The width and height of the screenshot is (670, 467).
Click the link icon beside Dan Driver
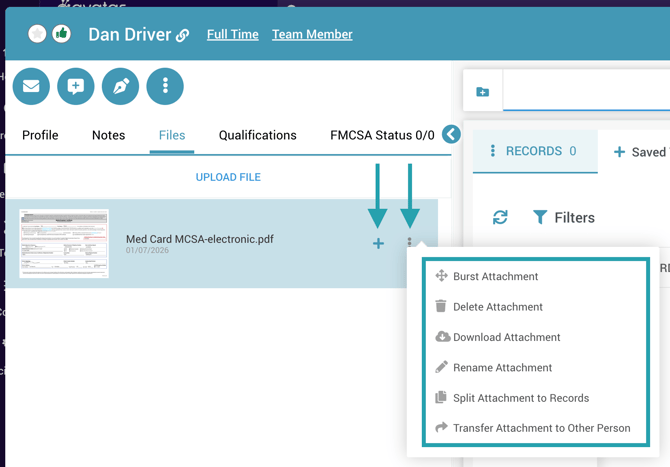[x=183, y=36]
